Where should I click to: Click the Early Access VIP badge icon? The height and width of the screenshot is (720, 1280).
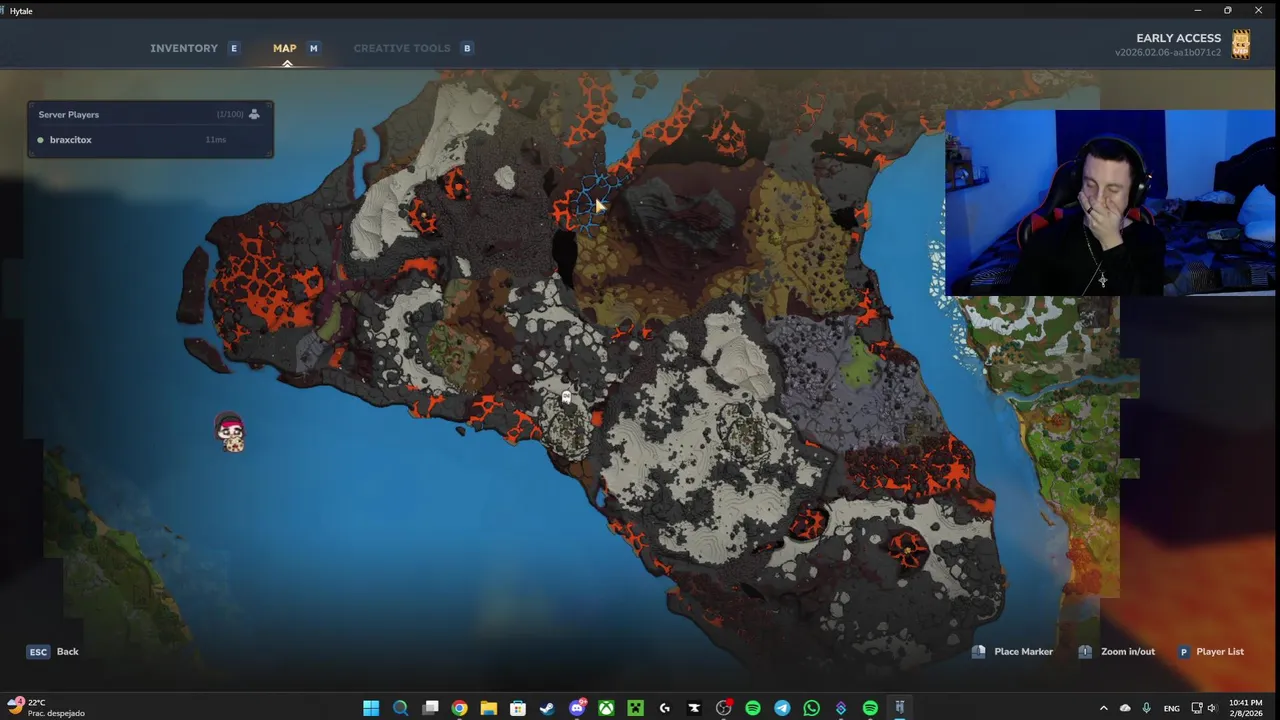[1241, 44]
